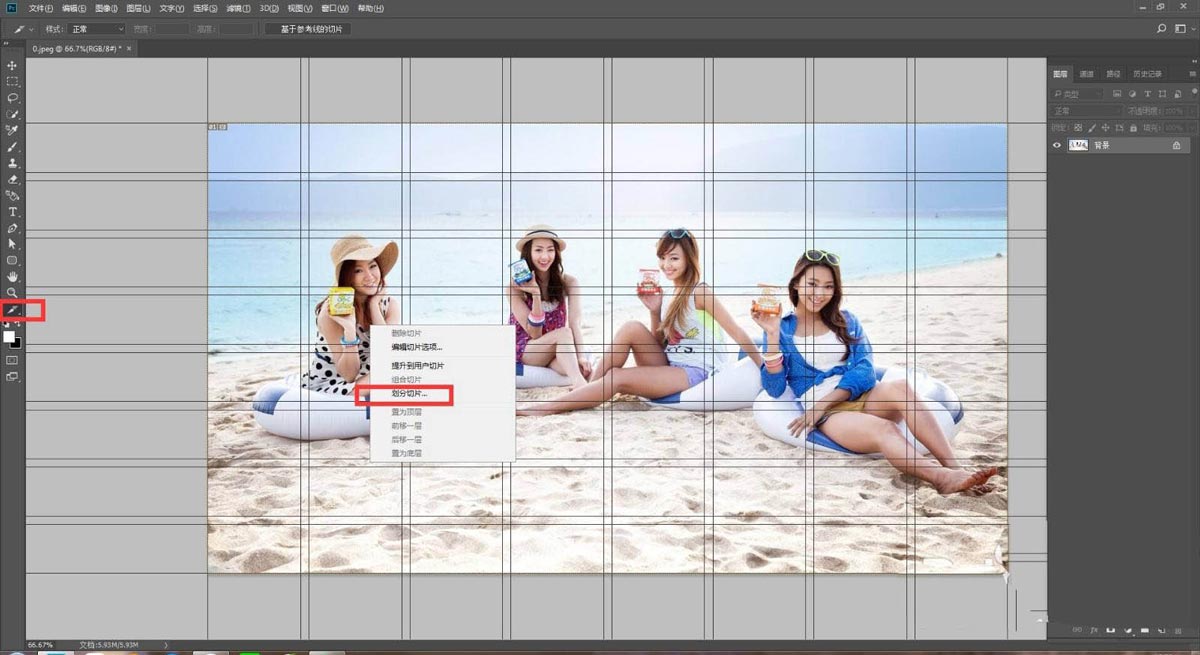Click the create new layer icon
1200x655 pixels.
[1161, 630]
